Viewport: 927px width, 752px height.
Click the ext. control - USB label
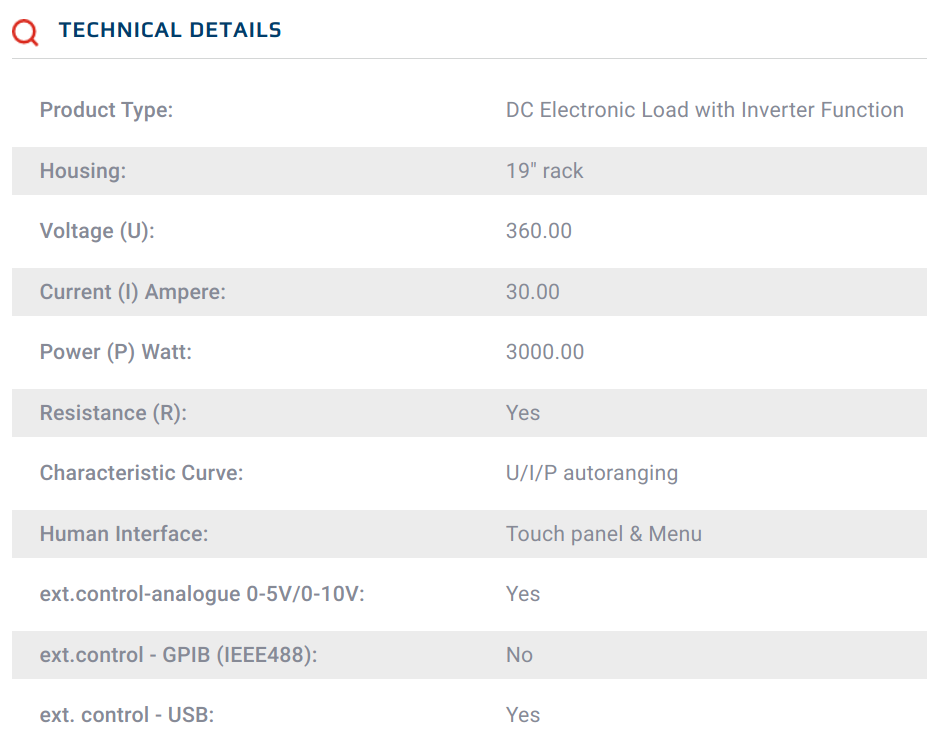coord(127,715)
